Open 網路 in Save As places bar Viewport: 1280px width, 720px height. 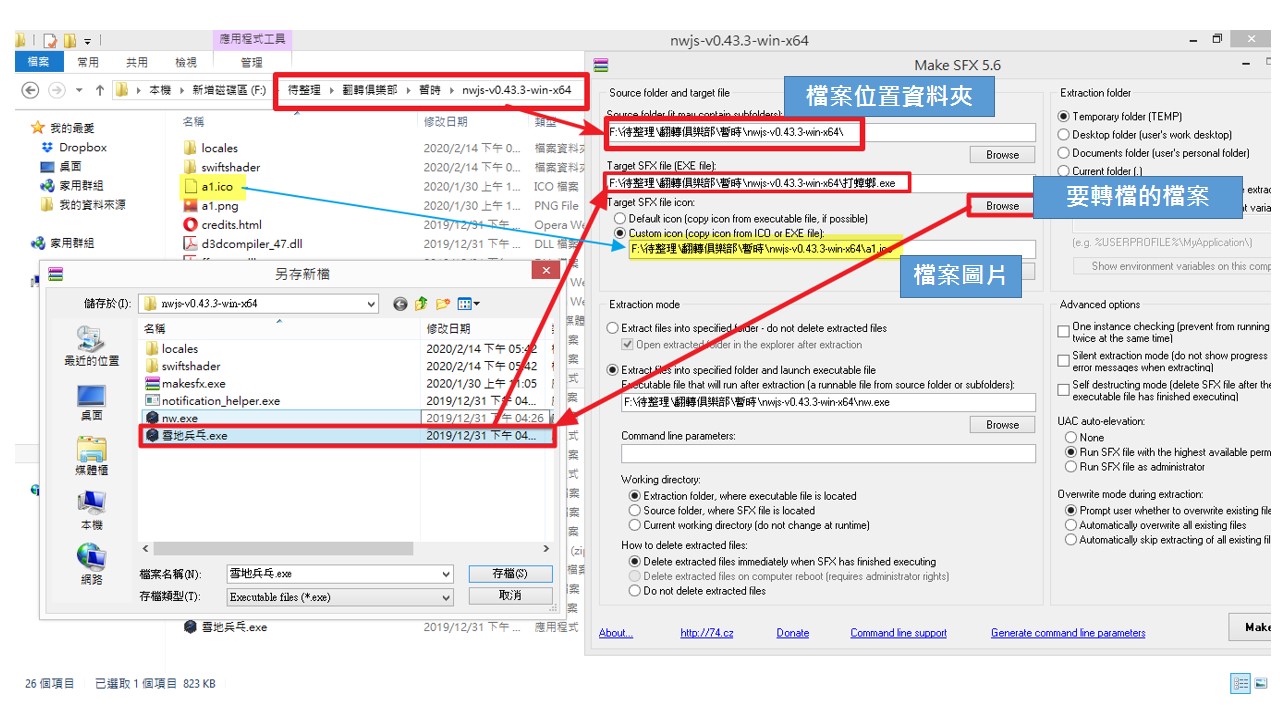pyautogui.click(x=91, y=565)
